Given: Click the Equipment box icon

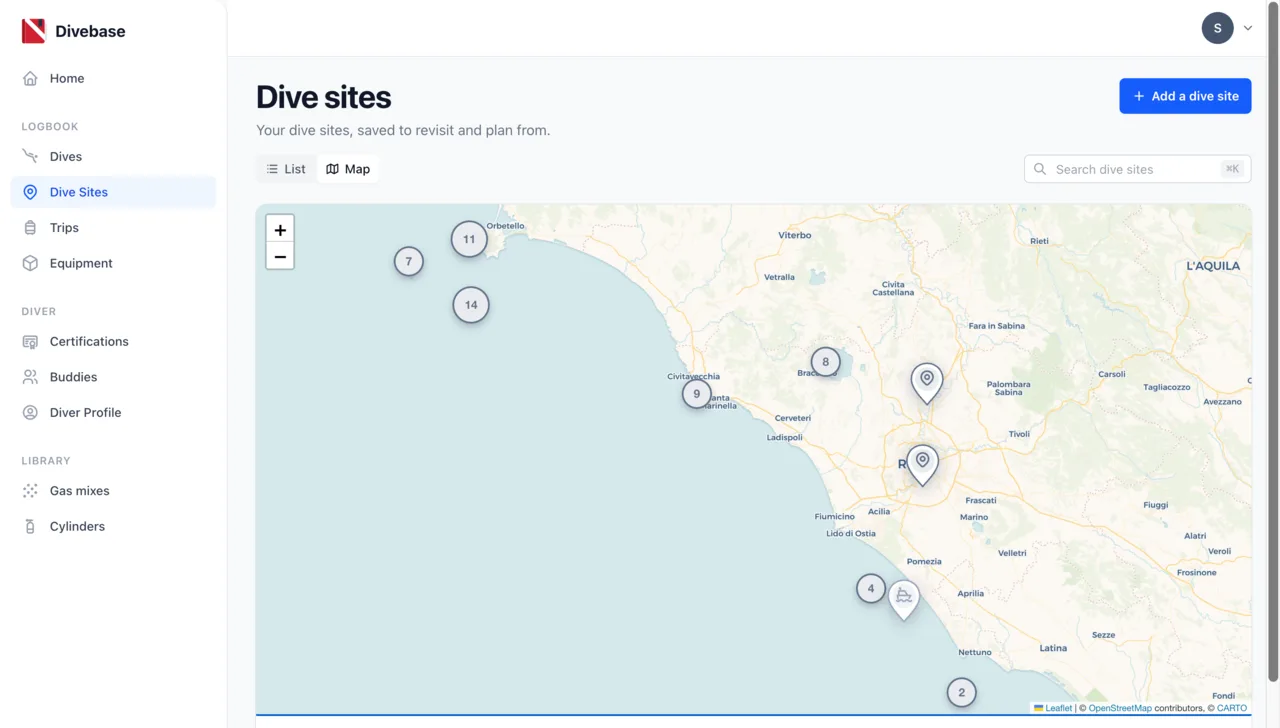Looking at the screenshot, I should [30, 263].
